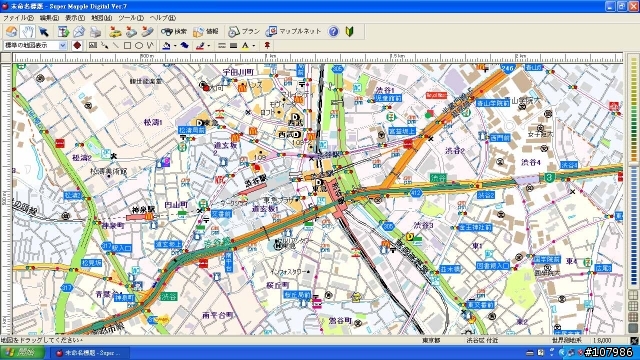Click the Home map icon in toolbar
This screenshot has width=640, height=360.
tap(12, 31)
